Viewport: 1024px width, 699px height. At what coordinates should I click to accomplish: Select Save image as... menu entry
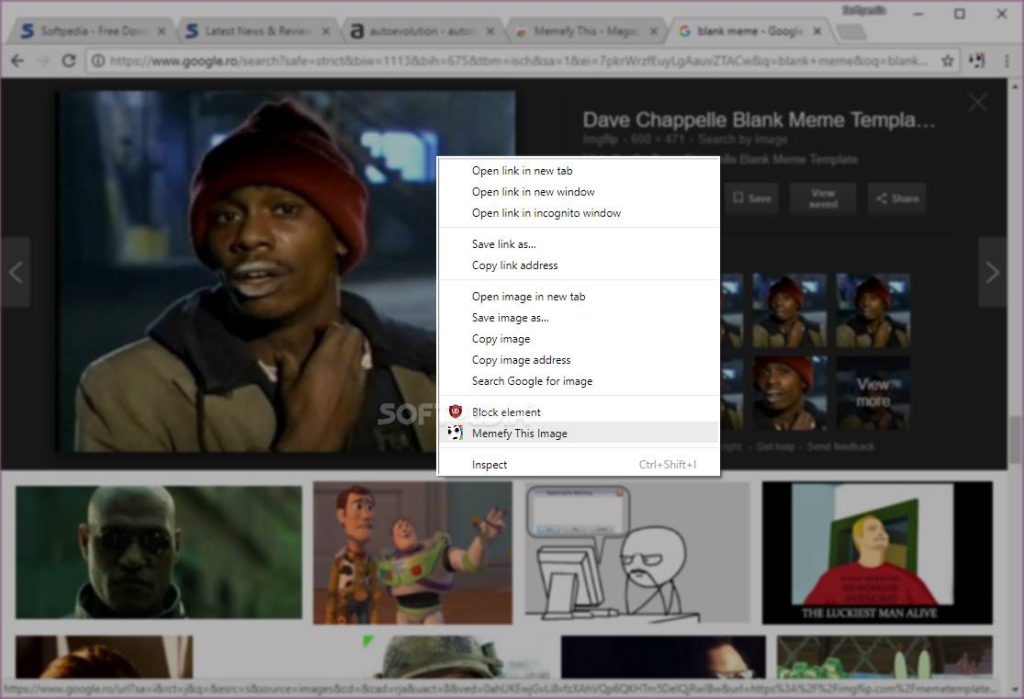[x=579, y=317]
